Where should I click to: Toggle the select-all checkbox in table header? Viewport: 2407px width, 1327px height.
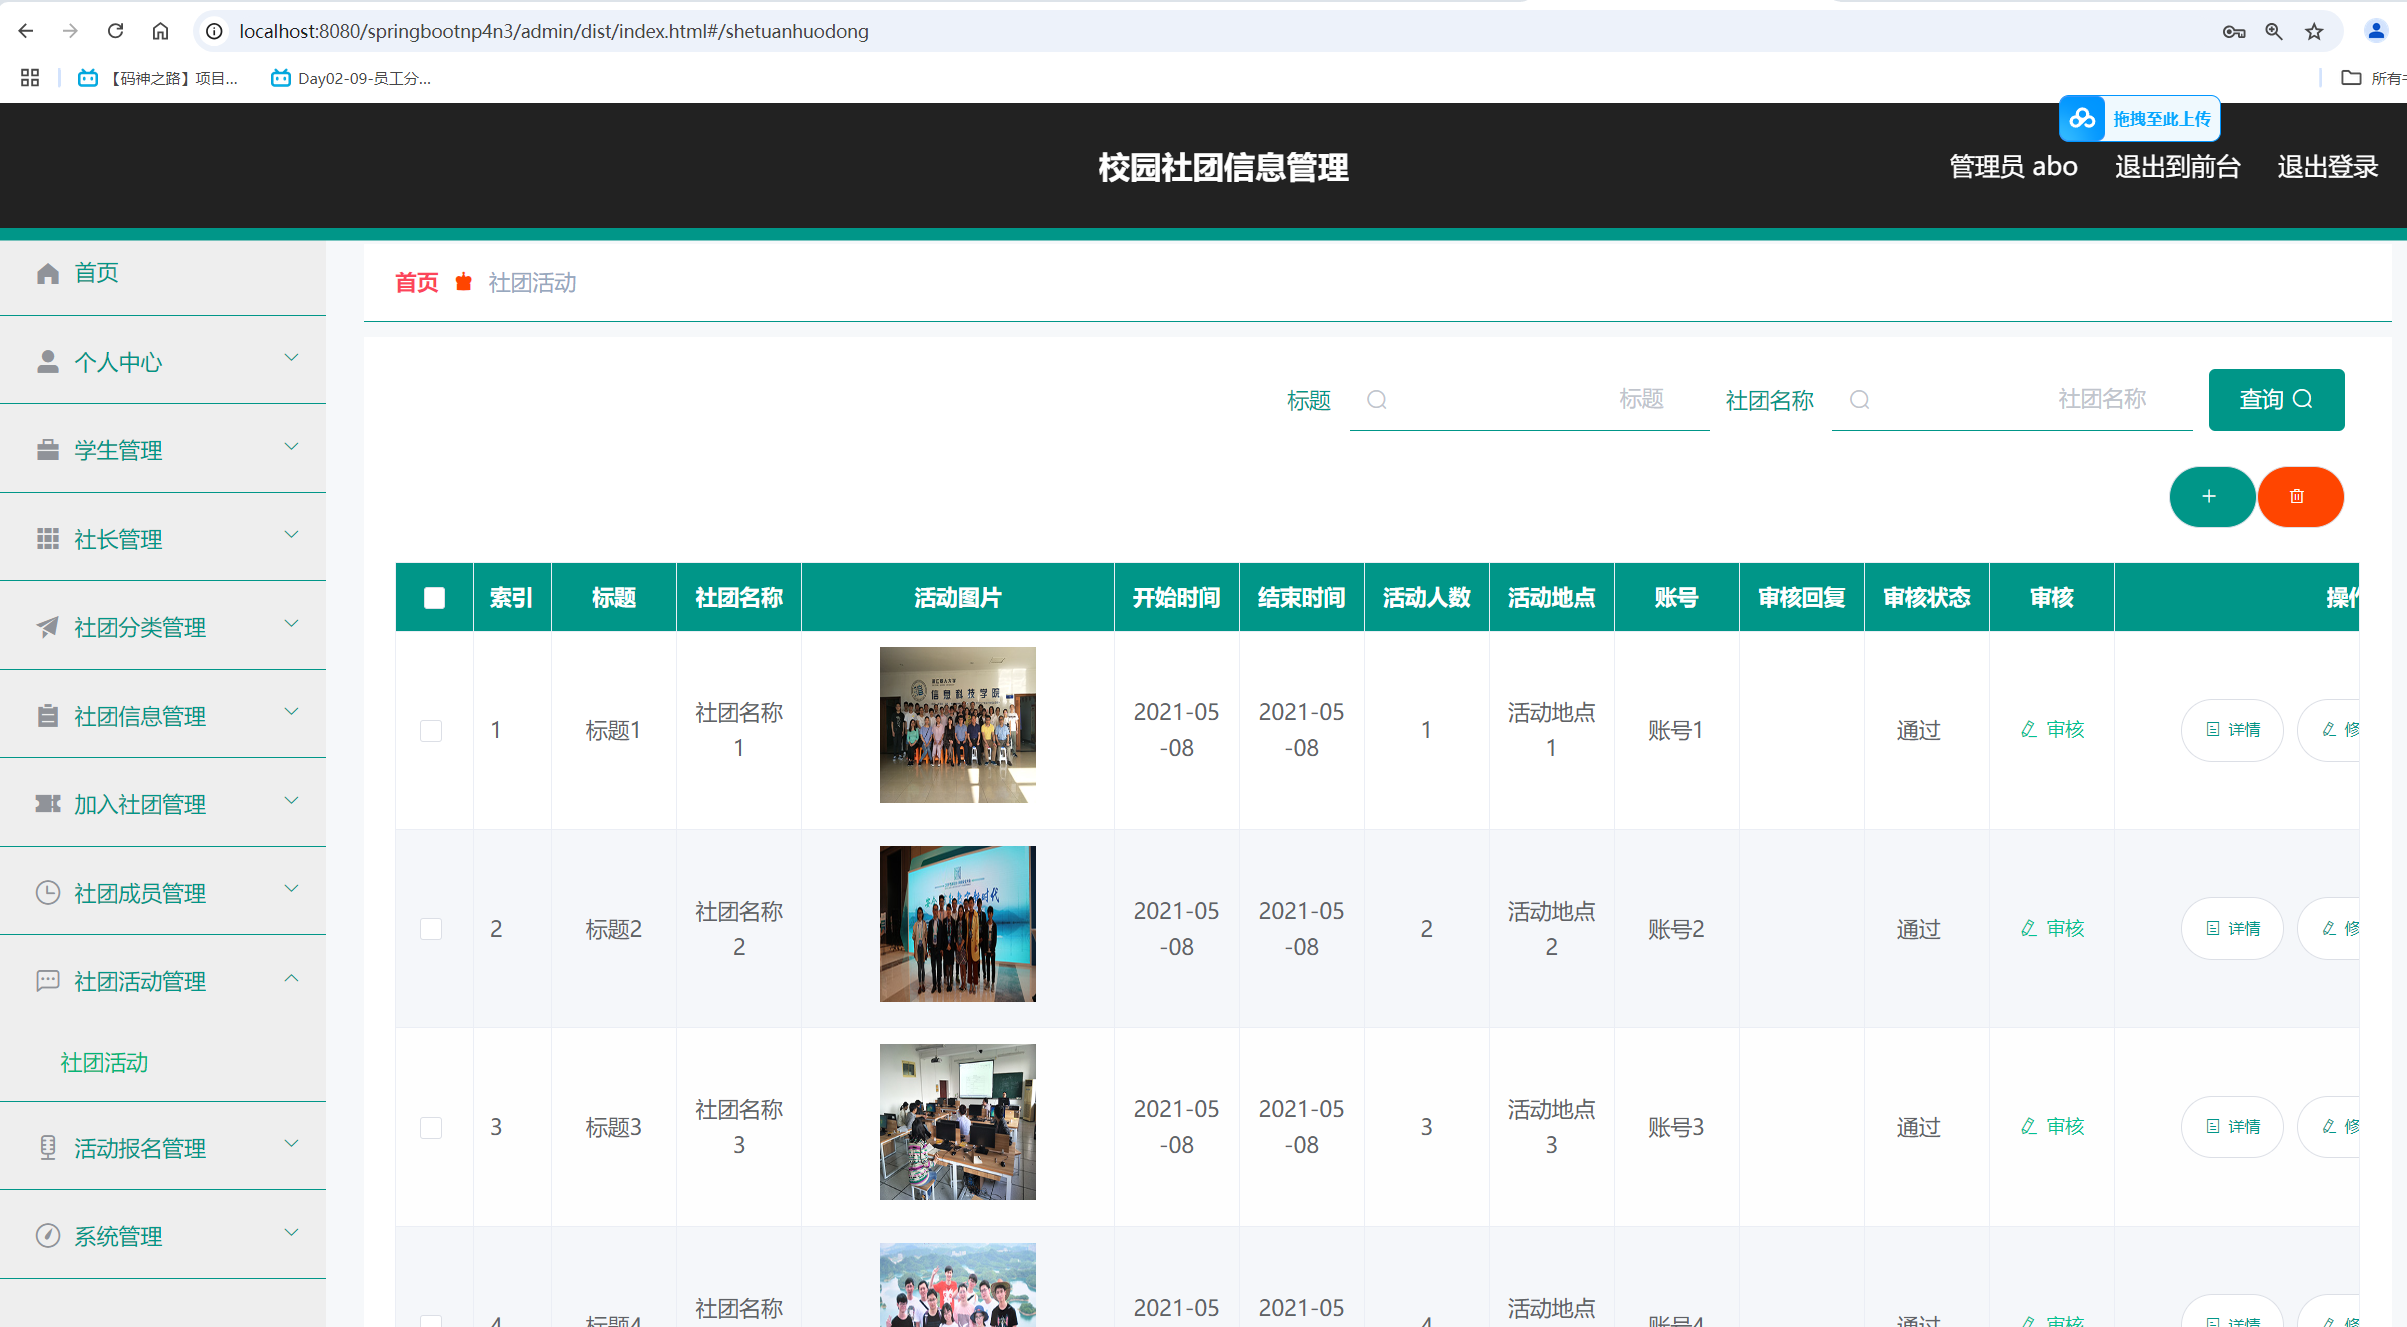click(x=434, y=597)
